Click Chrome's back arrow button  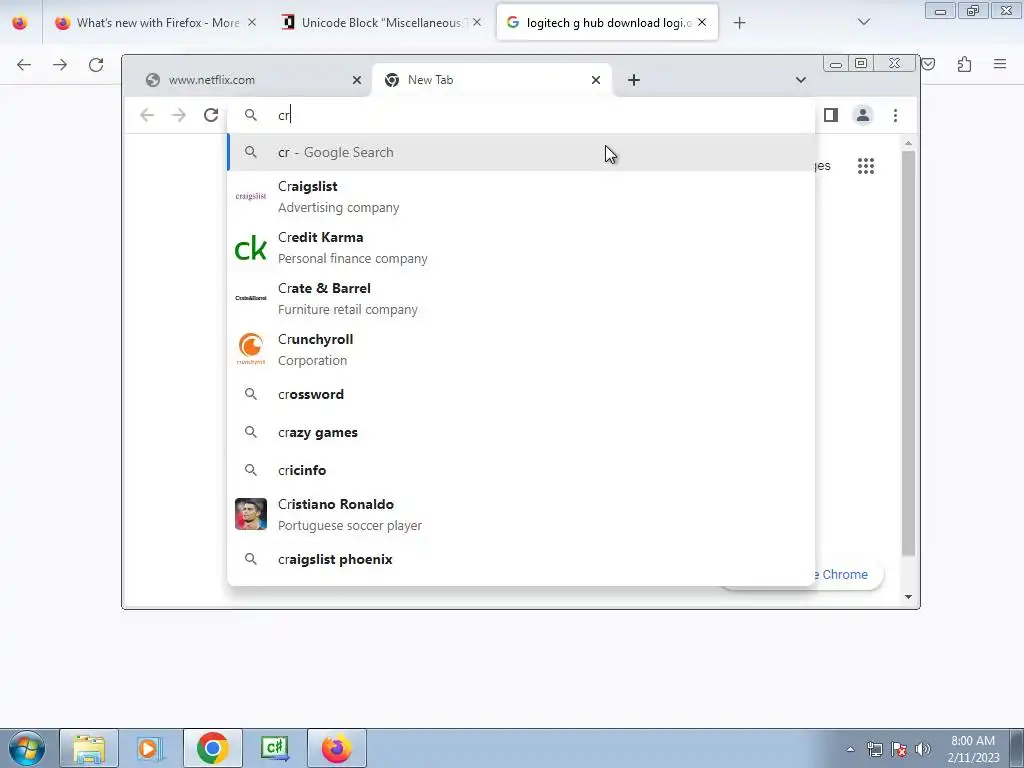(x=147, y=116)
